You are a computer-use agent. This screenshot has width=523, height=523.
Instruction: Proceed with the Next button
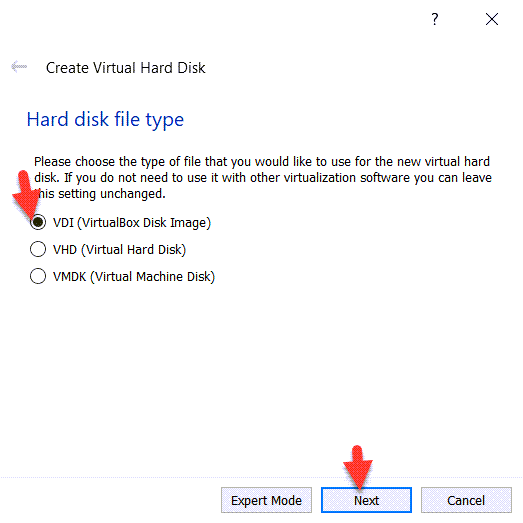click(366, 500)
